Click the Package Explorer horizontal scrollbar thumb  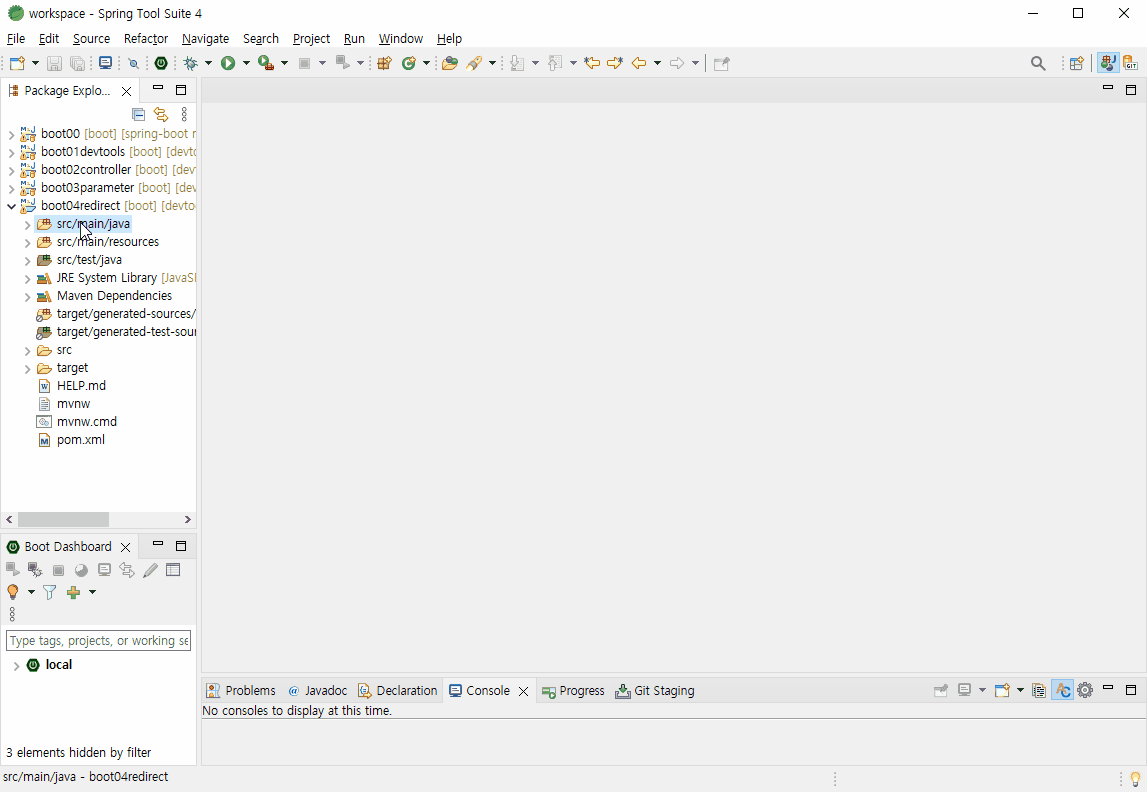click(64, 519)
